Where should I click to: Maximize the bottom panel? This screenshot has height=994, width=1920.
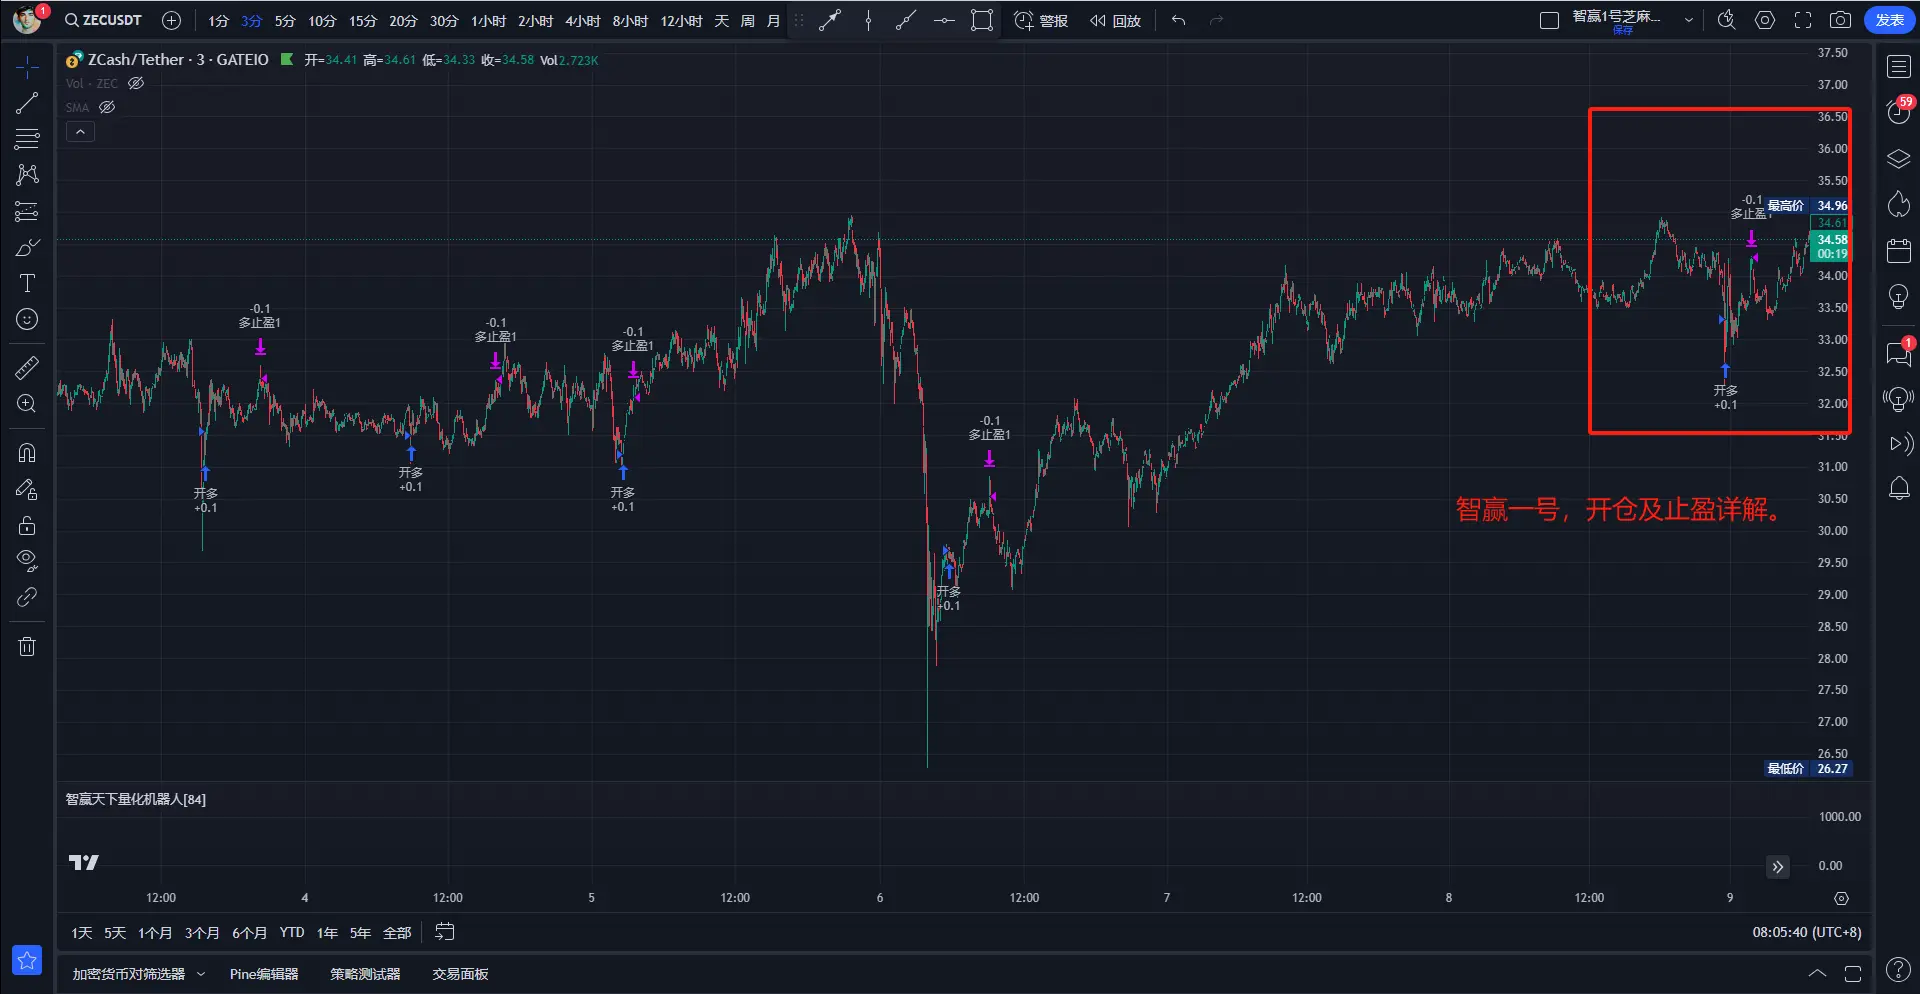[1853, 974]
